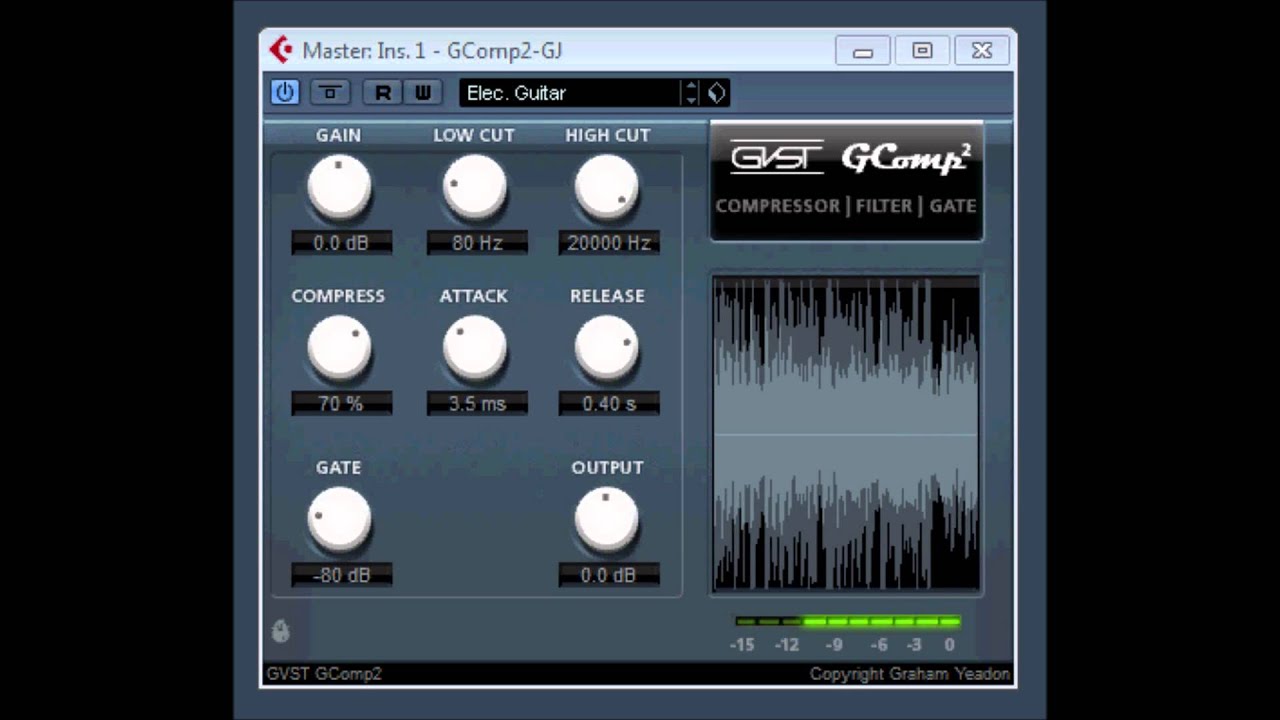
Task: Click the GAIN knob
Action: click(339, 188)
